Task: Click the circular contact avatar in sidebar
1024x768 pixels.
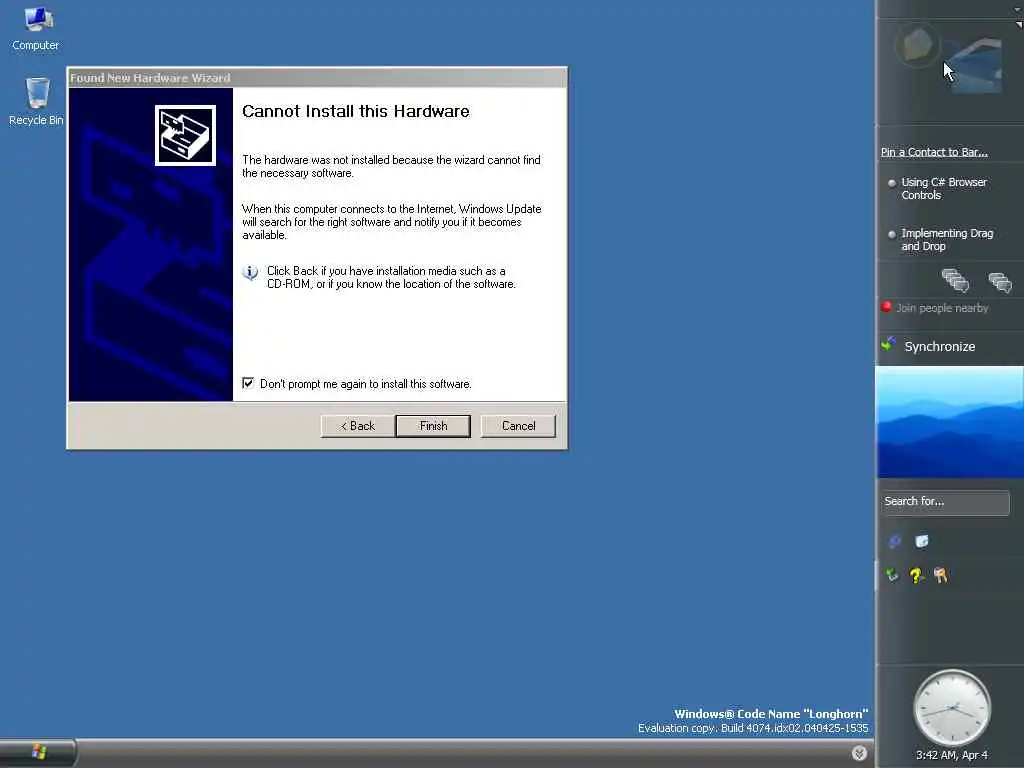Action: click(x=918, y=44)
